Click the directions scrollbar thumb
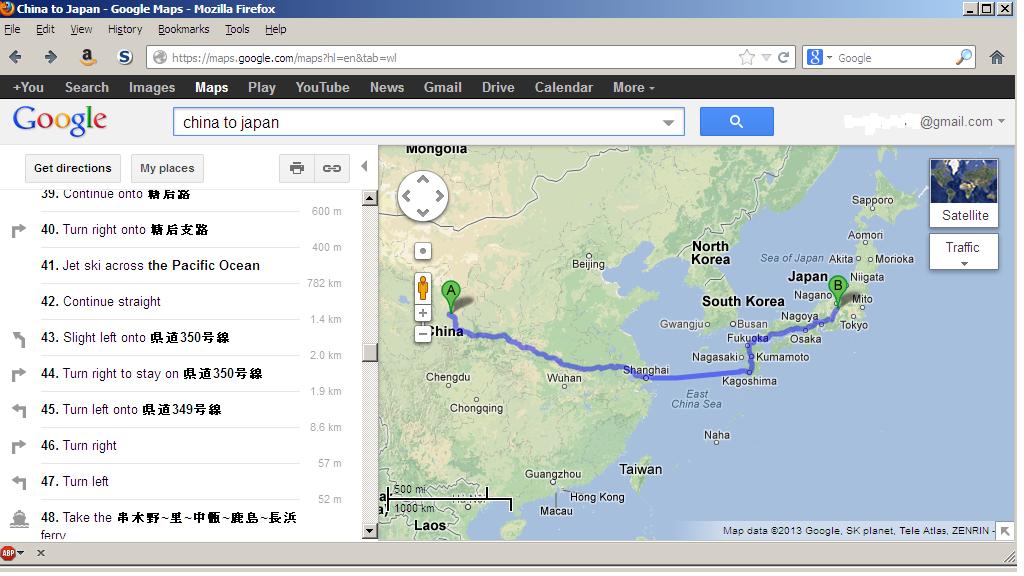 point(370,352)
